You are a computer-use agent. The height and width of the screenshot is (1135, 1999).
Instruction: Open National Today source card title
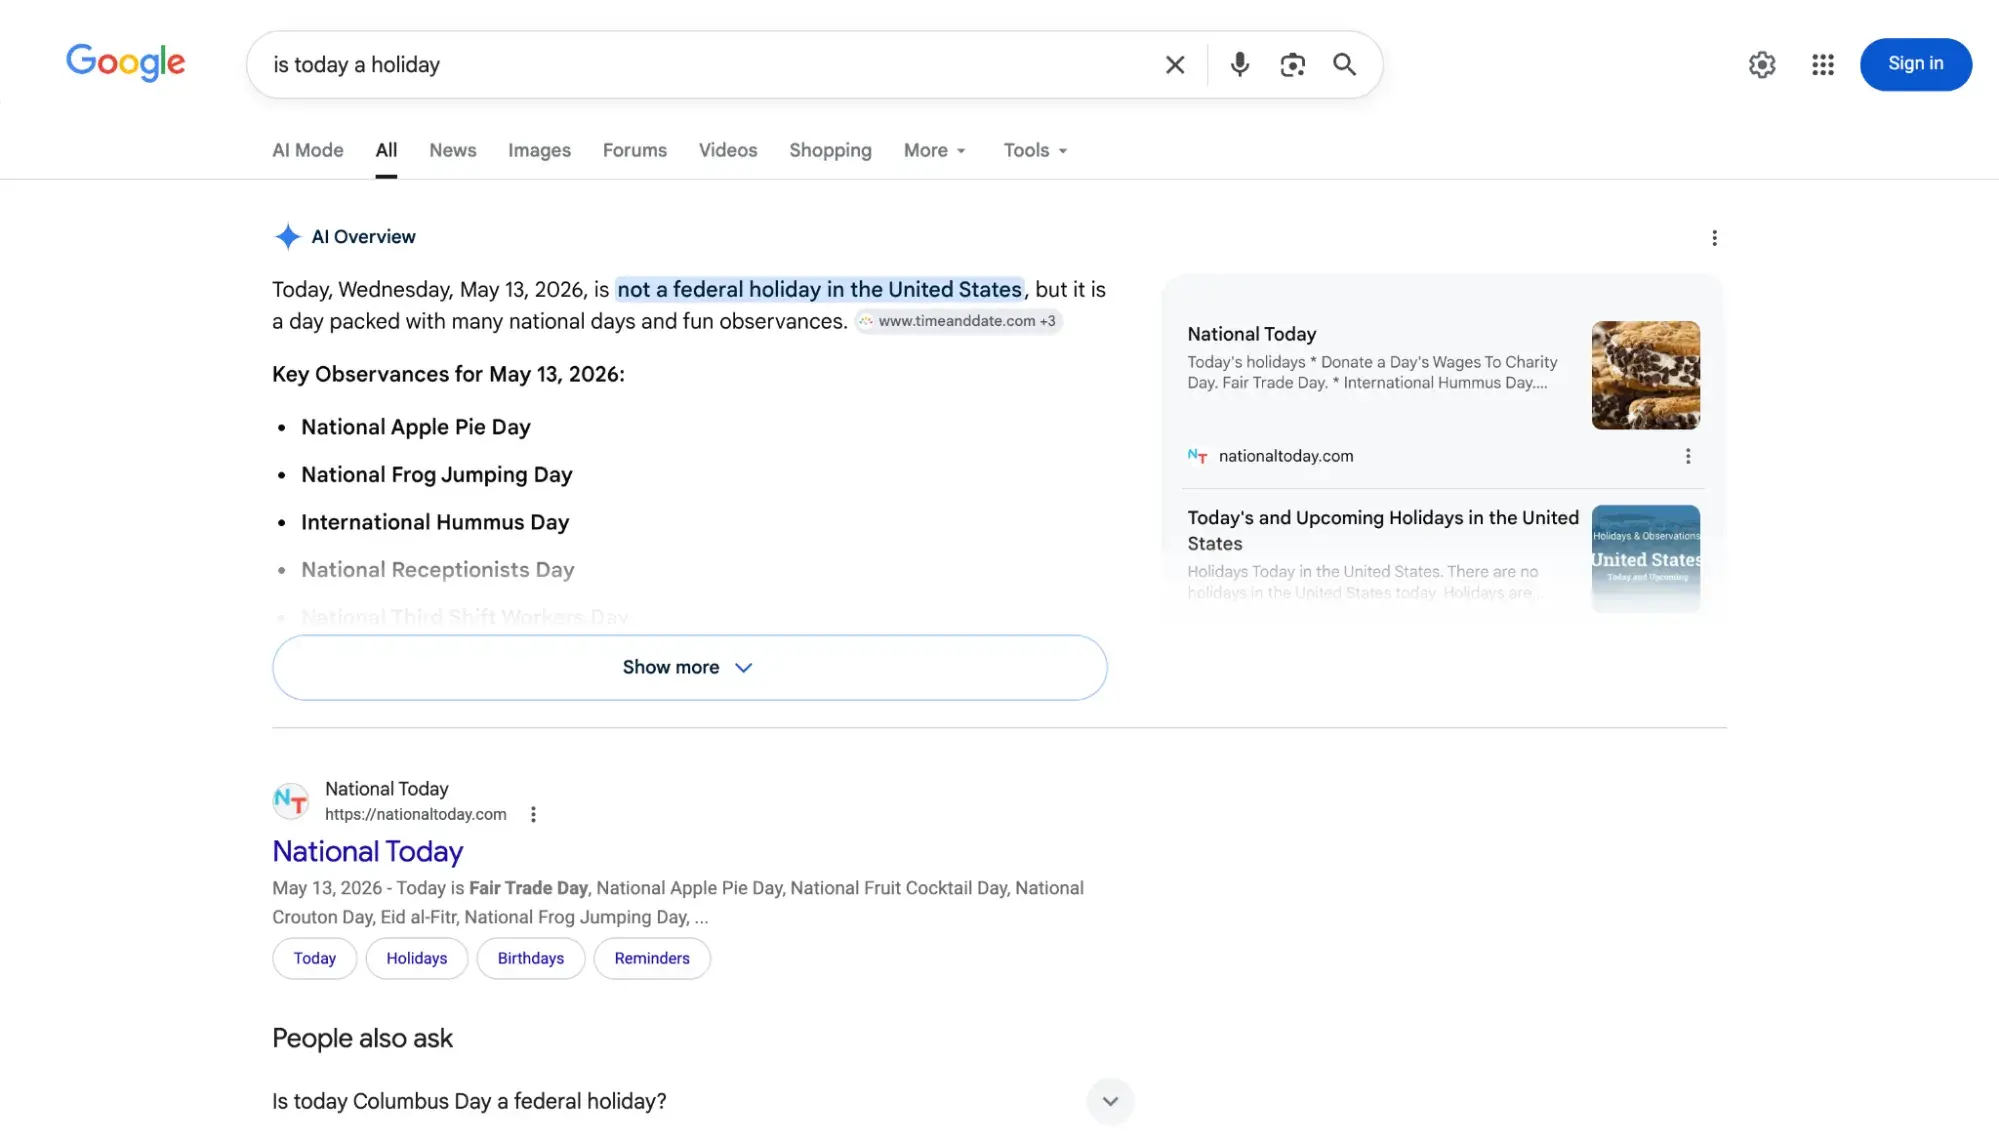[1252, 334]
